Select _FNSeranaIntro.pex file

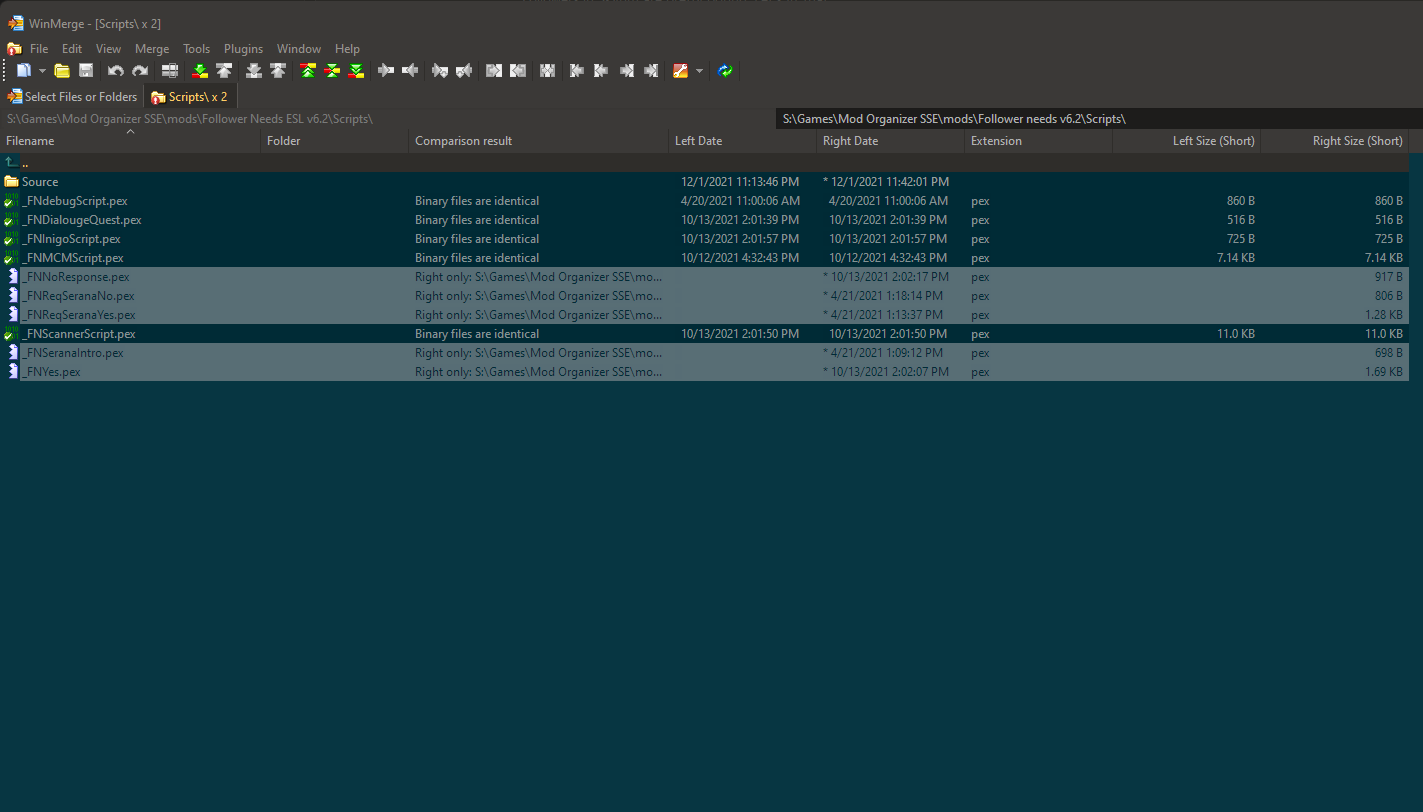pyautogui.click(x=704, y=353)
